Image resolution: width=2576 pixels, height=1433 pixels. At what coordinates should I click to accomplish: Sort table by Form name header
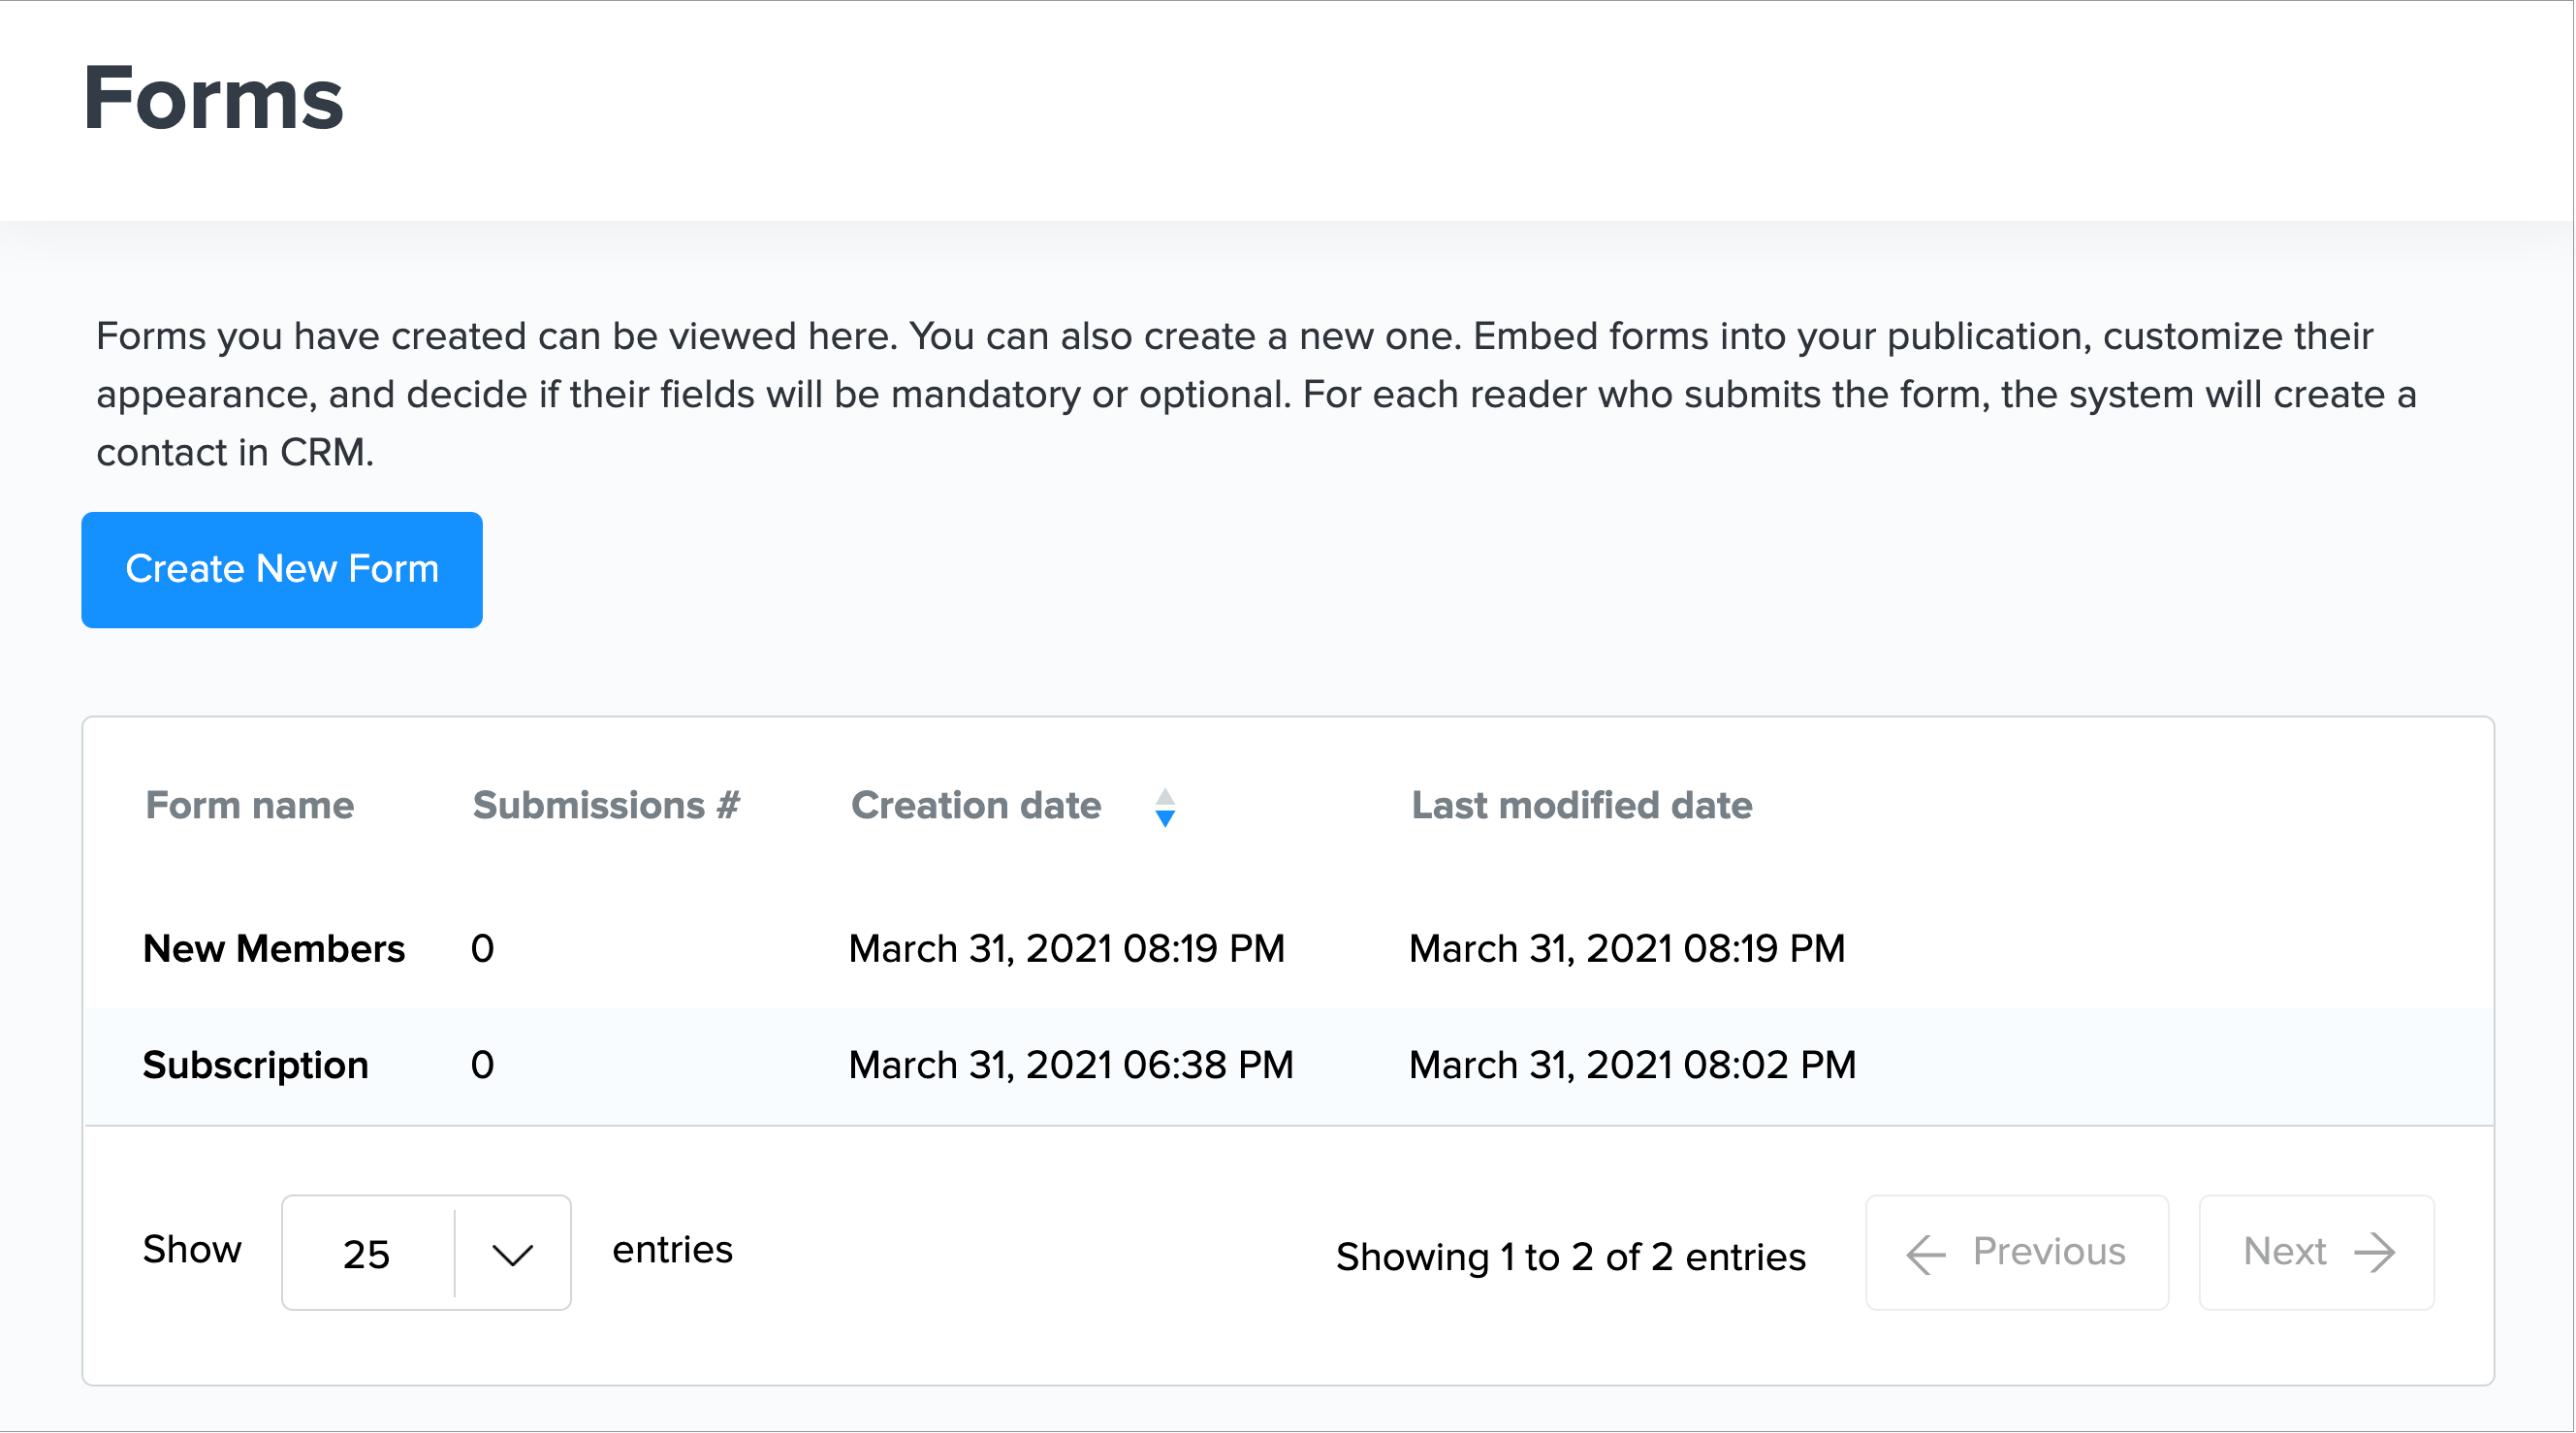250,806
